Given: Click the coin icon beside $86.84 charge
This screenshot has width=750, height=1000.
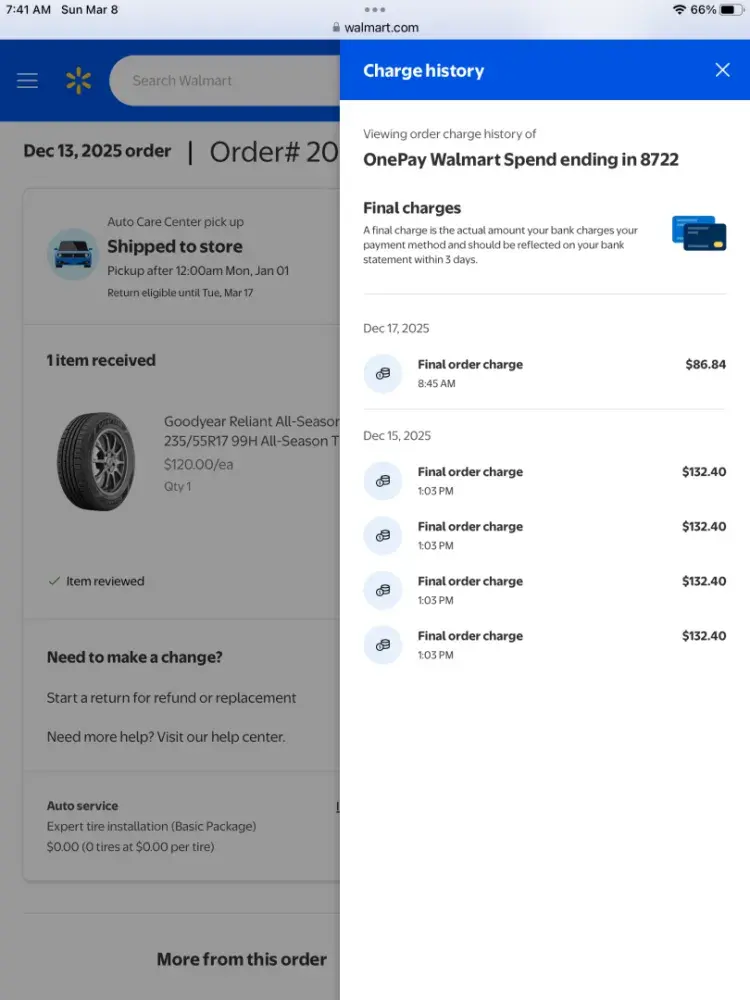Looking at the screenshot, I should click(x=382, y=374).
